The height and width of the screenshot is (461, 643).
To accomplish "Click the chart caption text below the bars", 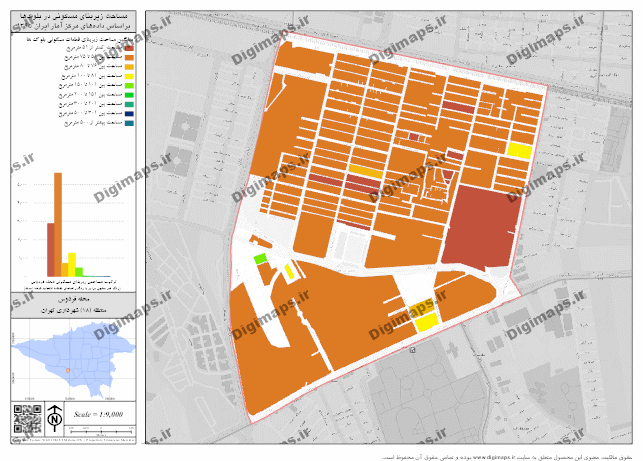I will 74,285.
